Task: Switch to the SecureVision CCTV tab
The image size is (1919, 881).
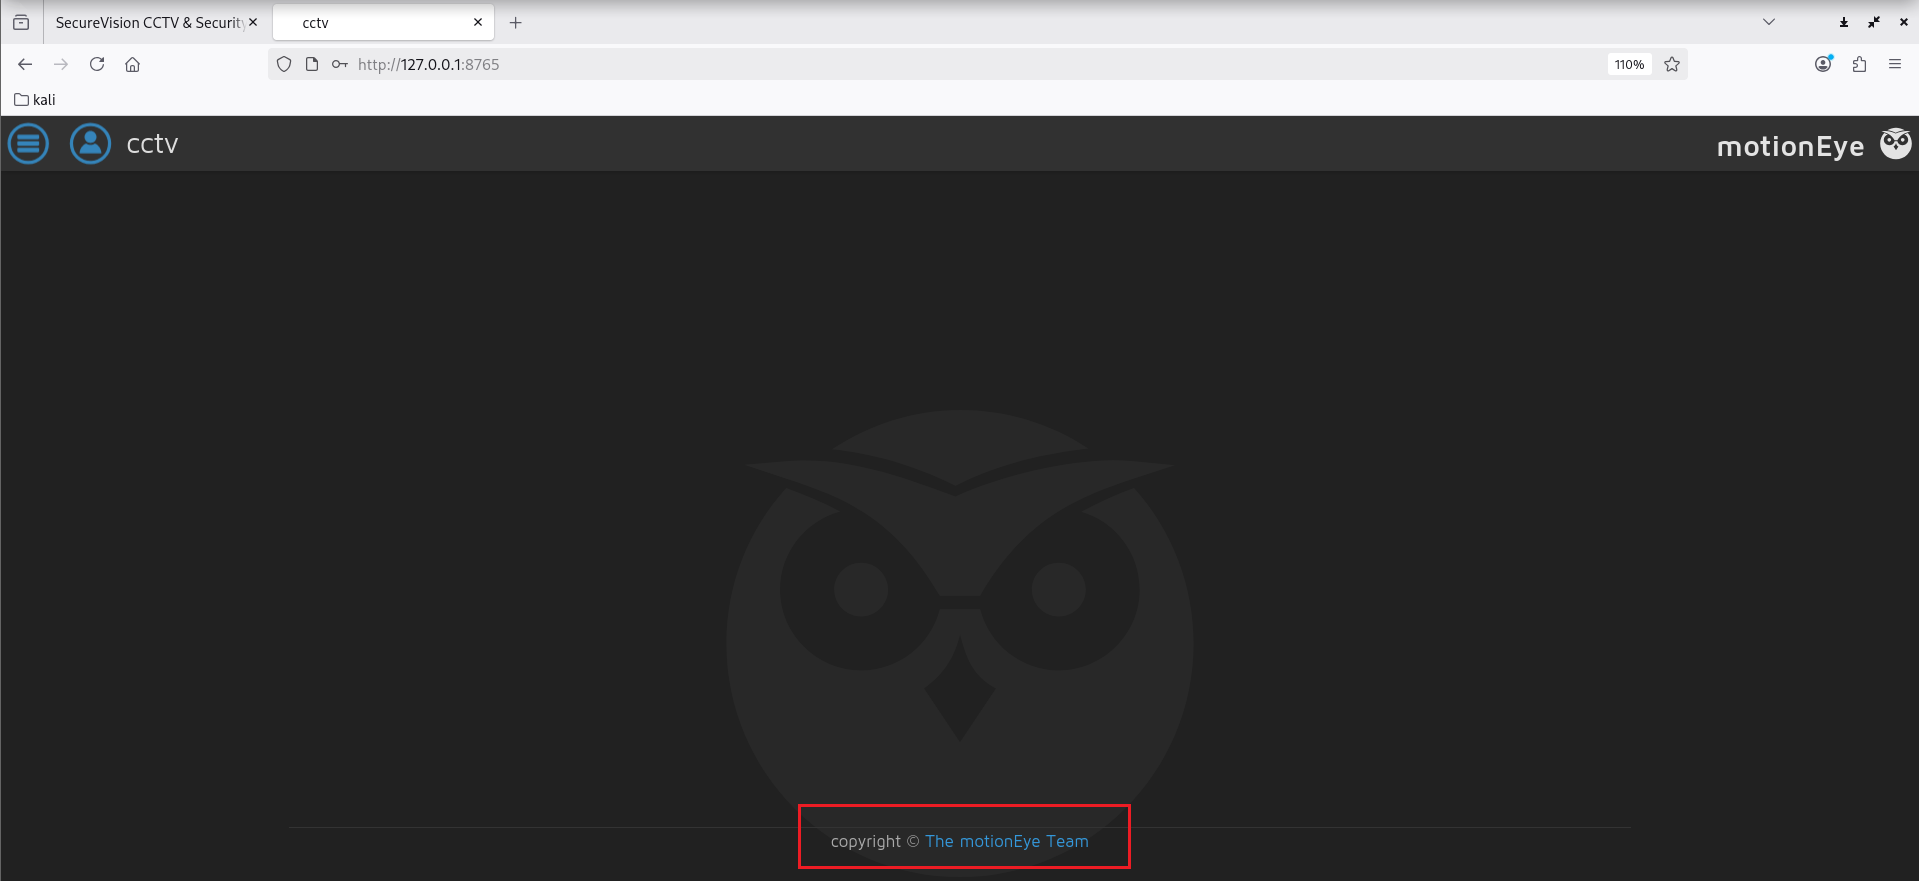Action: pyautogui.click(x=148, y=22)
